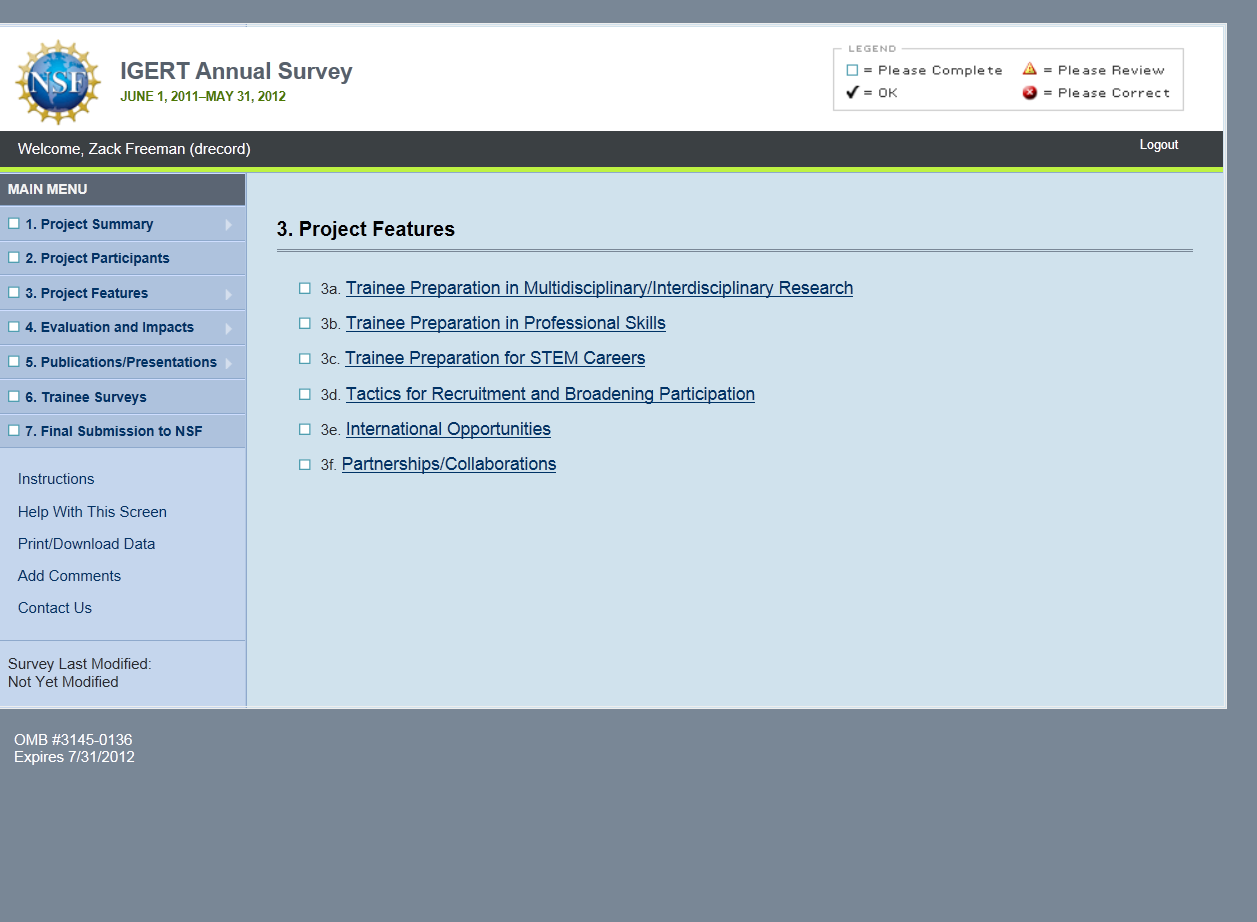Click checkbox icon beside 3c. STEM Careers
This screenshot has height=922, width=1257.
pos(305,358)
